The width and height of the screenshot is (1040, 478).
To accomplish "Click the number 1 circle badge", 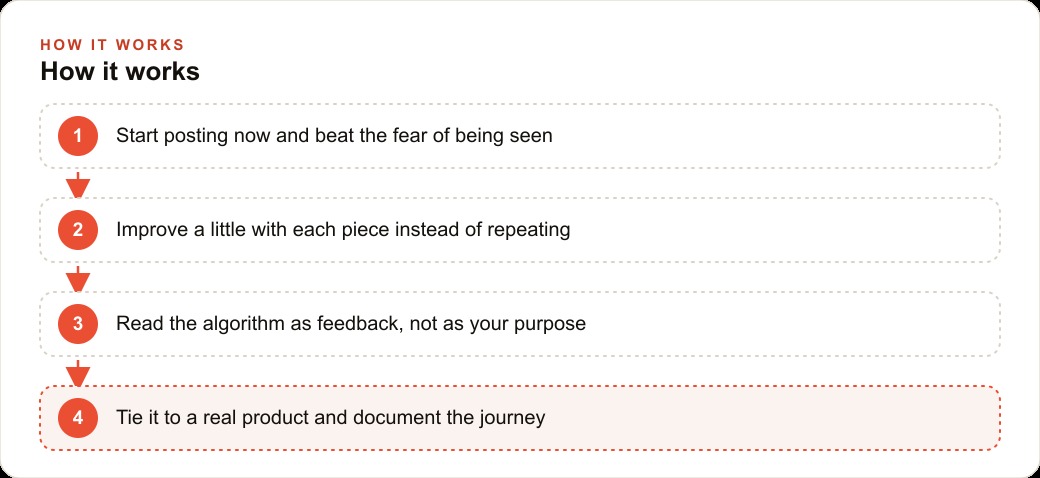I will pyautogui.click(x=78, y=136).
